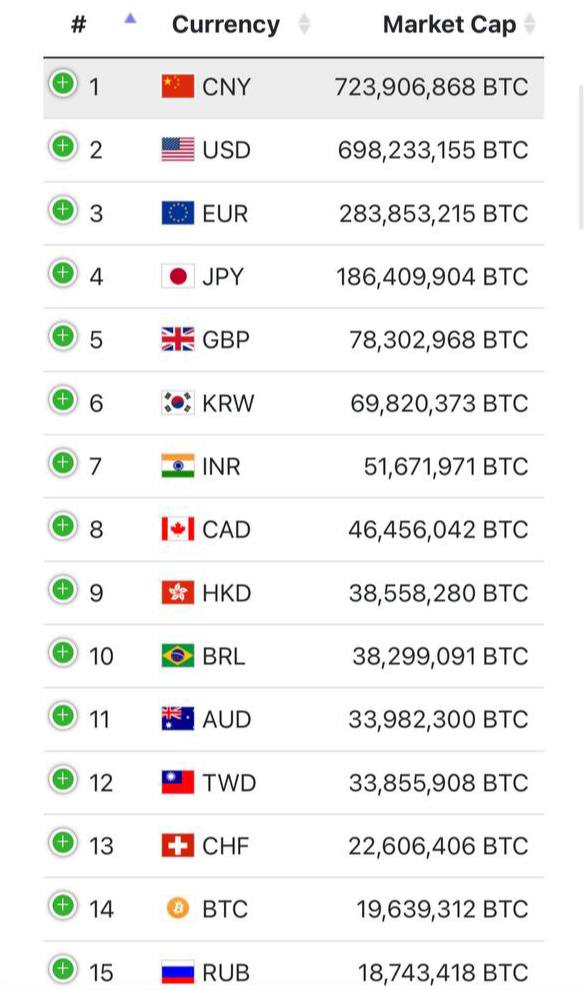This screenshot has height=990, width=586.
Task: Sort by rank number column arrow
Action: pos(130,19)
